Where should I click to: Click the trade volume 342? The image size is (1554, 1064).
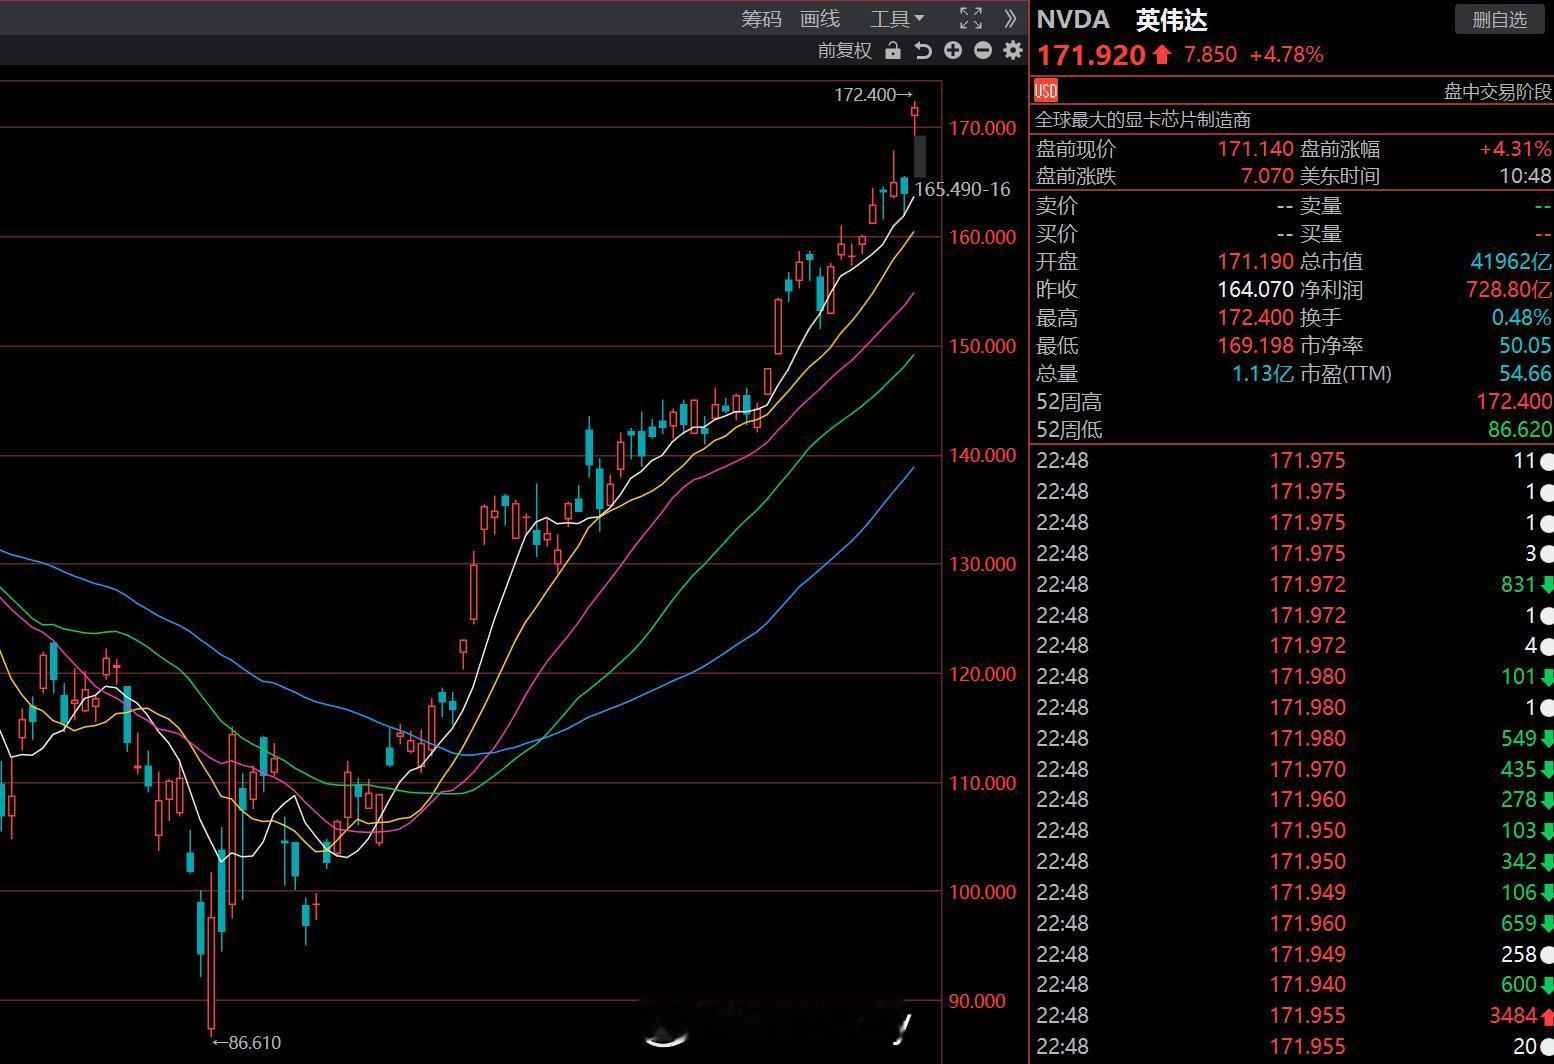click(1518, 862)
